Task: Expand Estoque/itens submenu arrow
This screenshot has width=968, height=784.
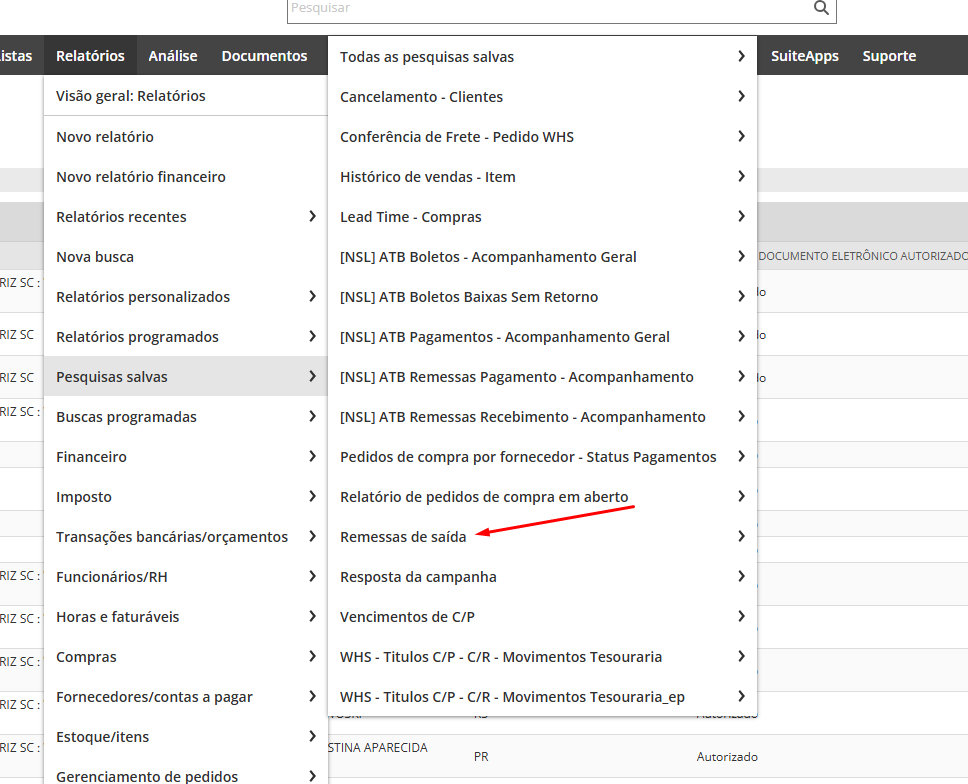Action: tap(312, 737)
